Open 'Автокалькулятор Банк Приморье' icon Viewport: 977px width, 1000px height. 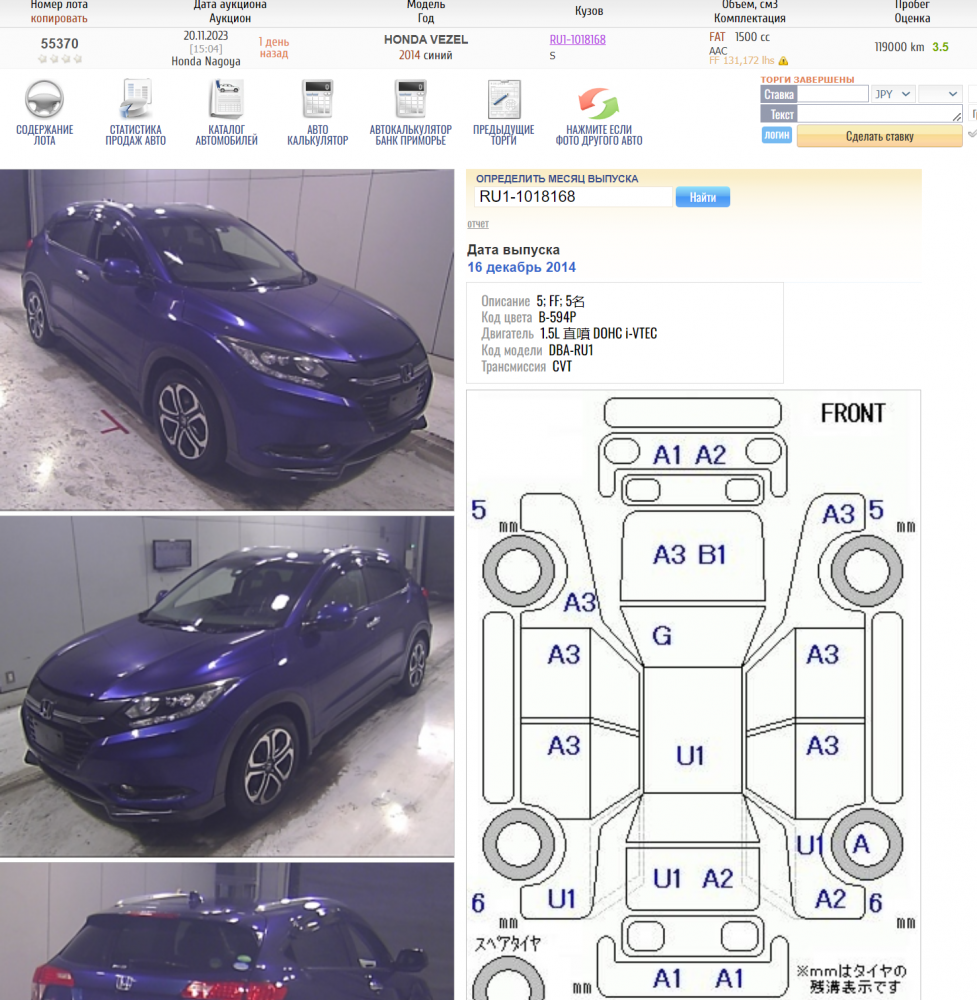pyautogui.click(x=410, y=101)
